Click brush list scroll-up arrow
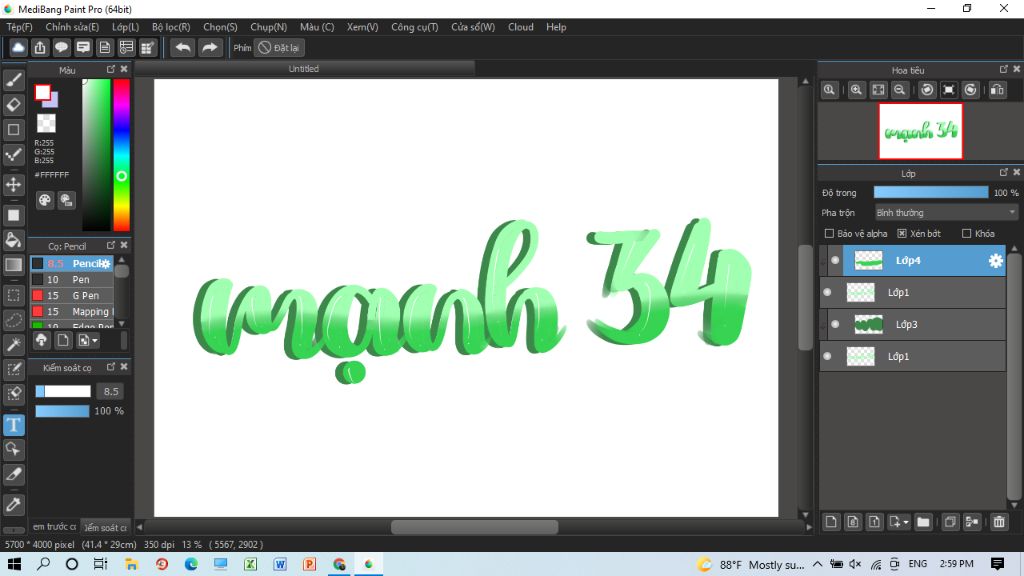The image size is (1024, 576). click(121, 260)
